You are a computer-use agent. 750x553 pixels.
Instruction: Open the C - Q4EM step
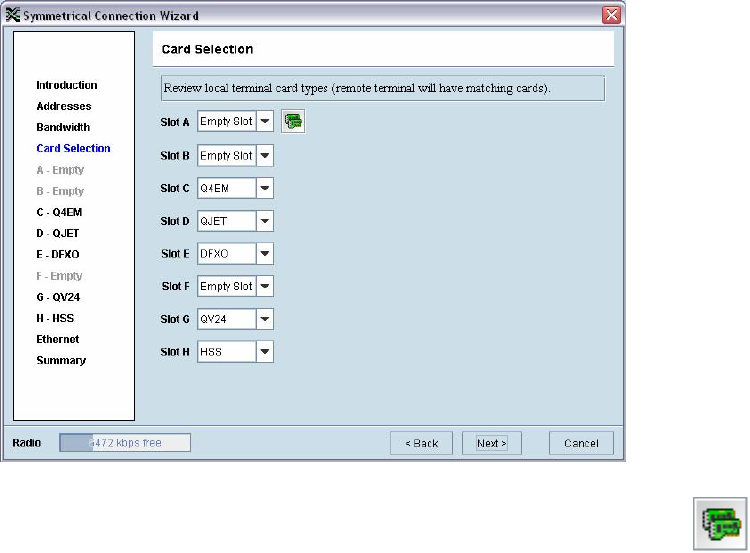(x=59, y=212)
